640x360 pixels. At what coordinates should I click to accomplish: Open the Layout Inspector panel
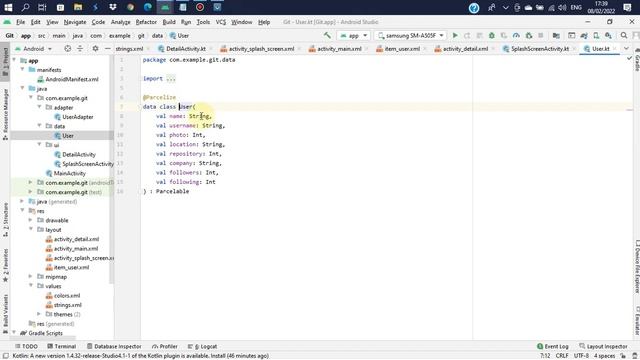tap(603, 346)
